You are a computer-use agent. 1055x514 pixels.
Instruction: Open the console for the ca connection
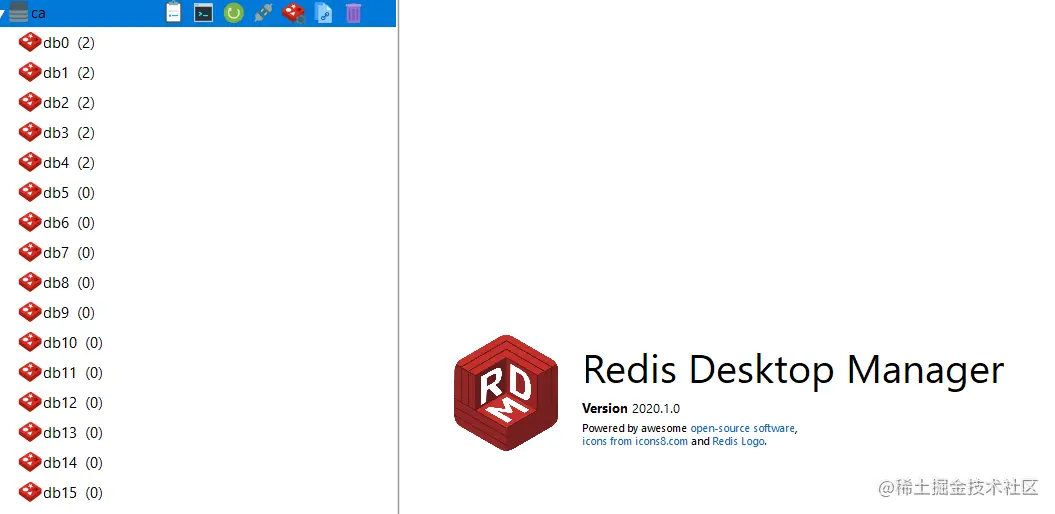(x=203, y=12)
